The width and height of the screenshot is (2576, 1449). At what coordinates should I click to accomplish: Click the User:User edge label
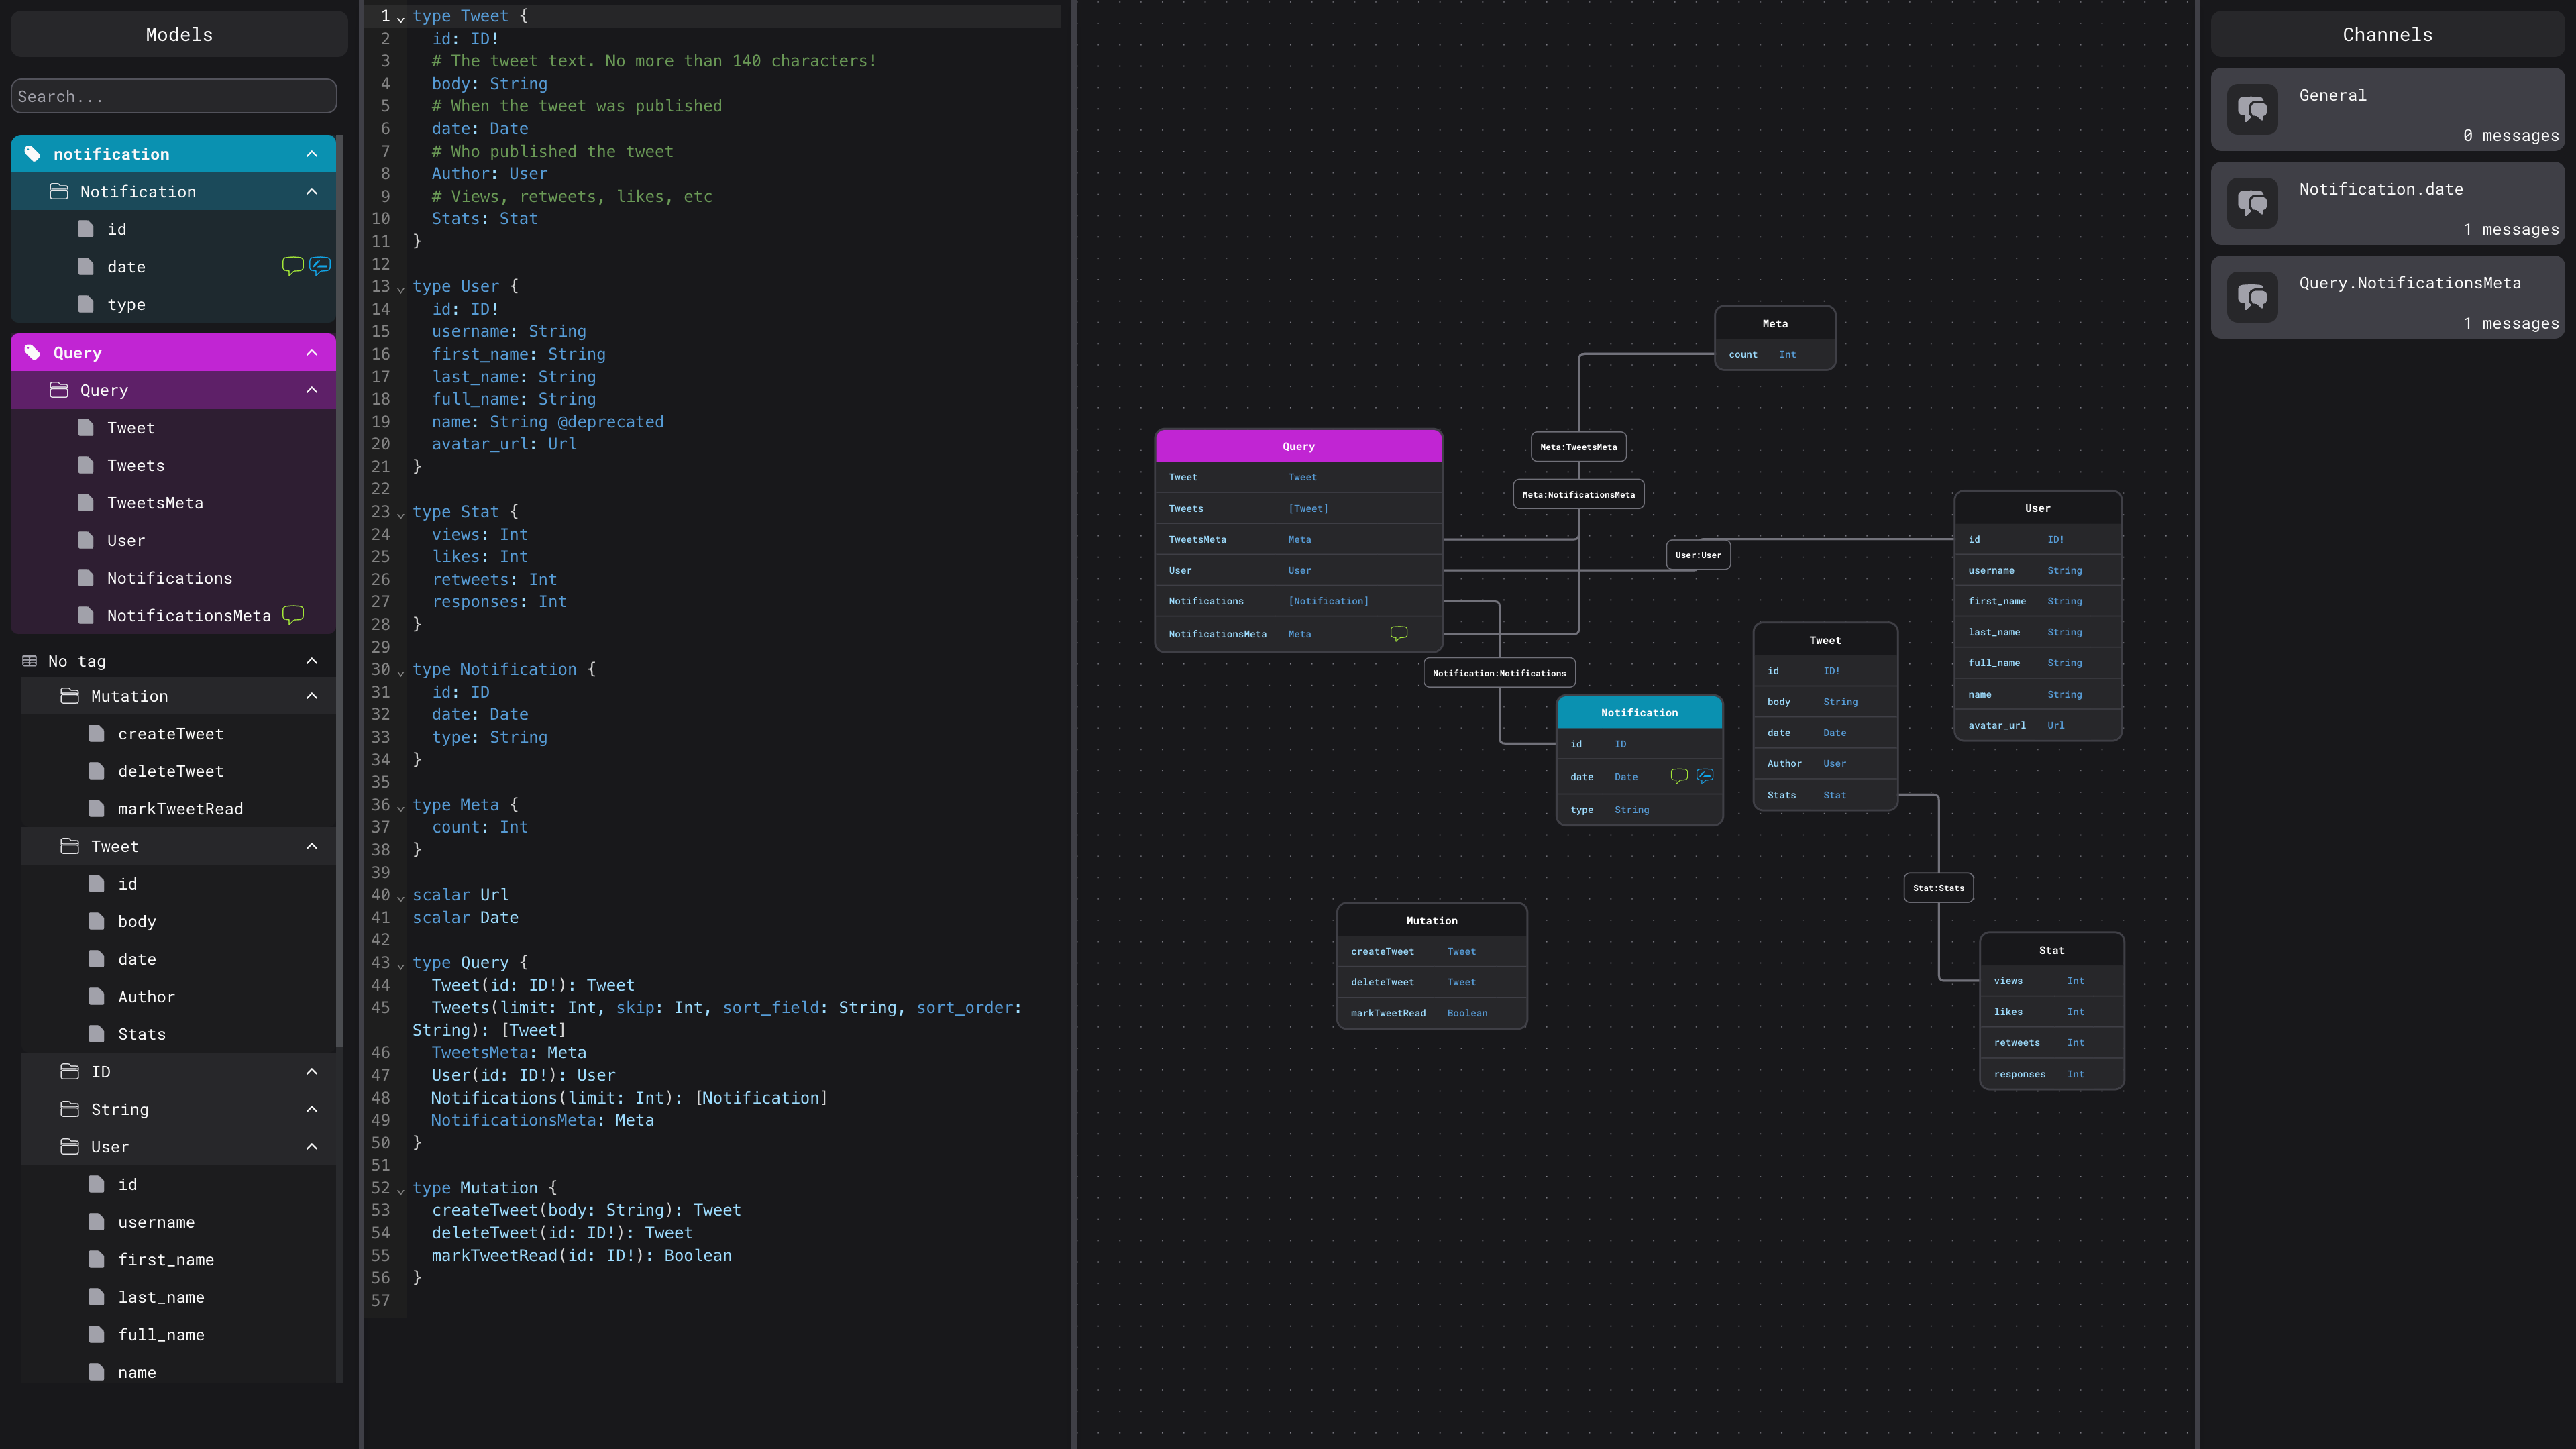1698,555
